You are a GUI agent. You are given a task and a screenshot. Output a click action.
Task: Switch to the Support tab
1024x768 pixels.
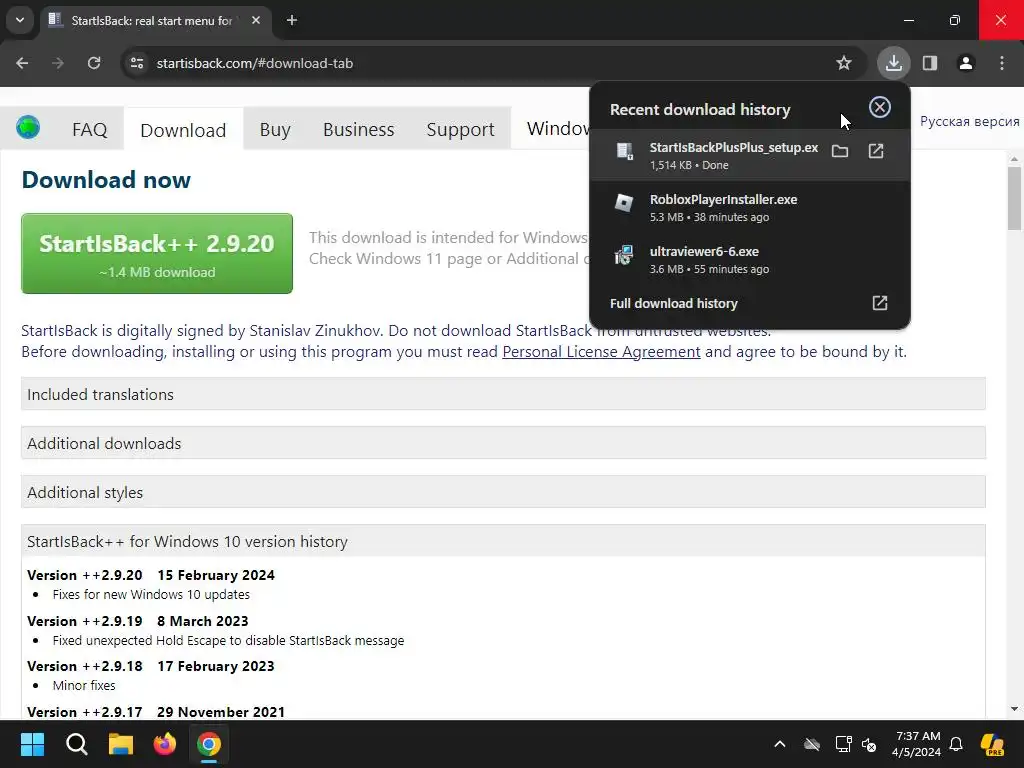click(x=460, y=129)
